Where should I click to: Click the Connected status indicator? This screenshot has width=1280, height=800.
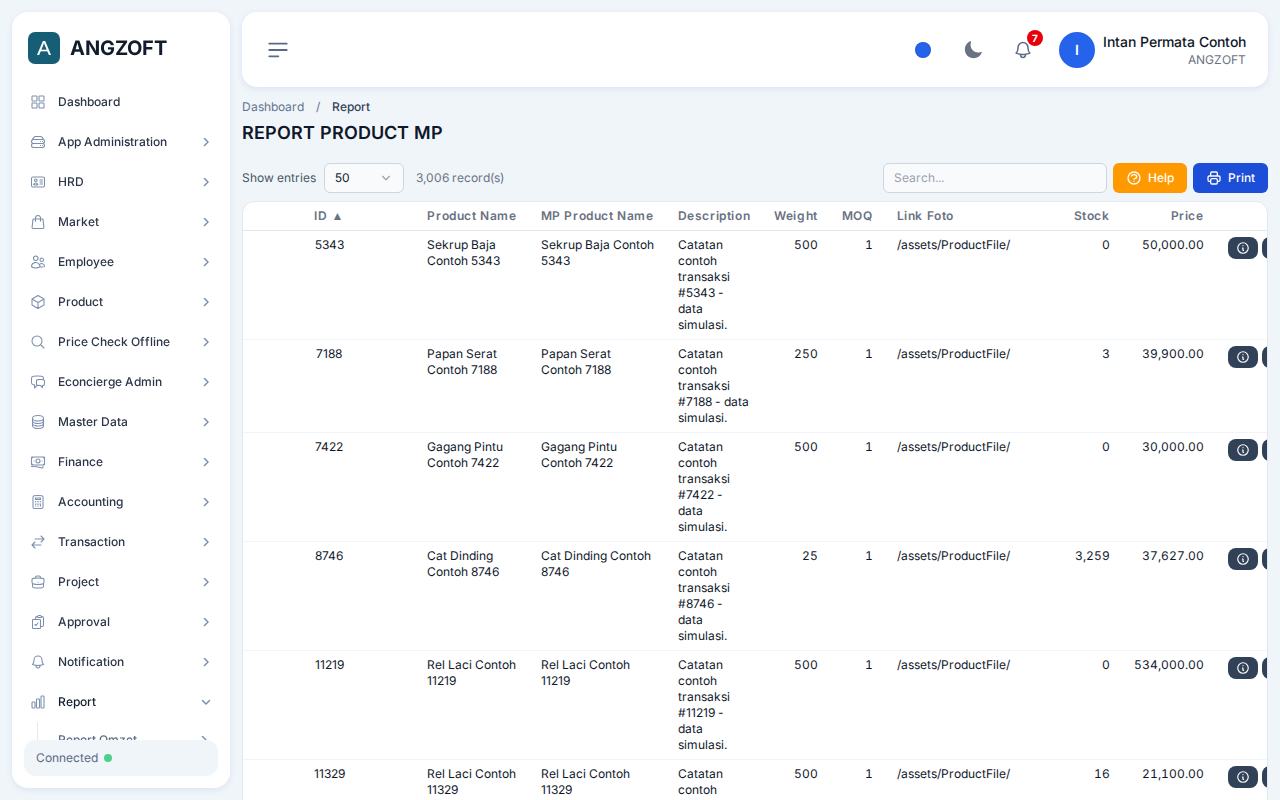121,758
